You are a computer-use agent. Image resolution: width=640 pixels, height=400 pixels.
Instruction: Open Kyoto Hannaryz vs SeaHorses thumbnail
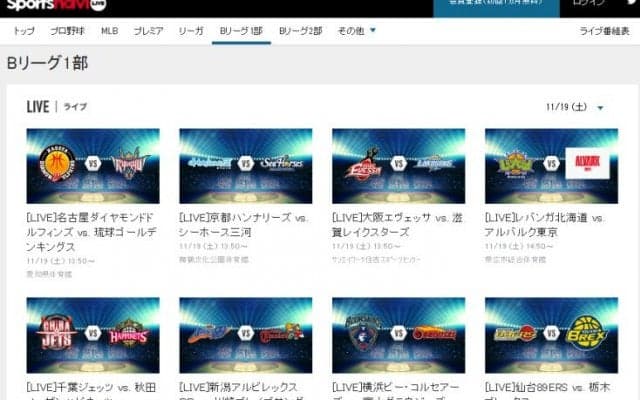click(246, 166)
